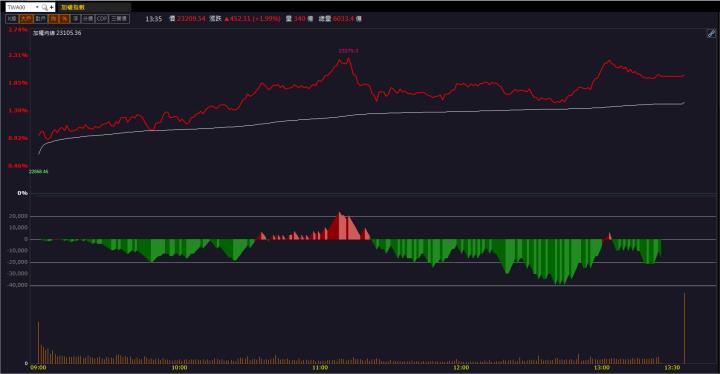Click the chart peak marker near 11:10

[x=348, y=51]
